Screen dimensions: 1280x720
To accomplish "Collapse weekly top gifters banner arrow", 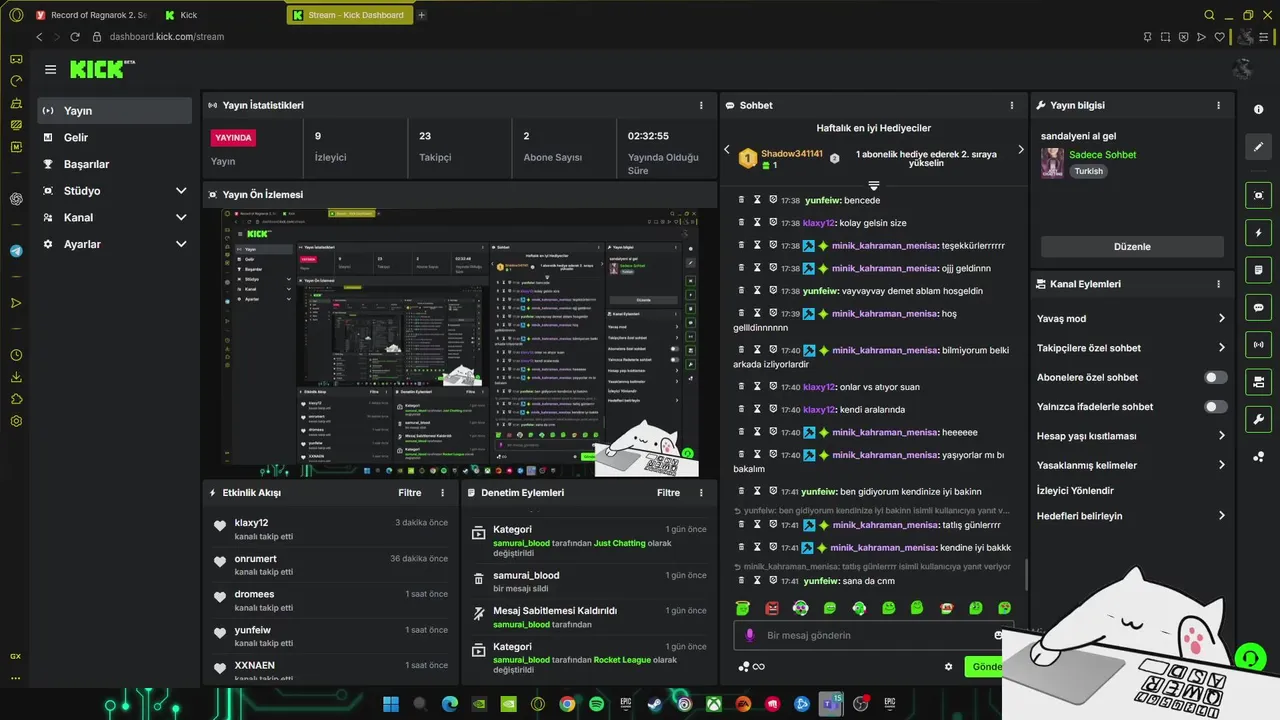I will point(873,186).
